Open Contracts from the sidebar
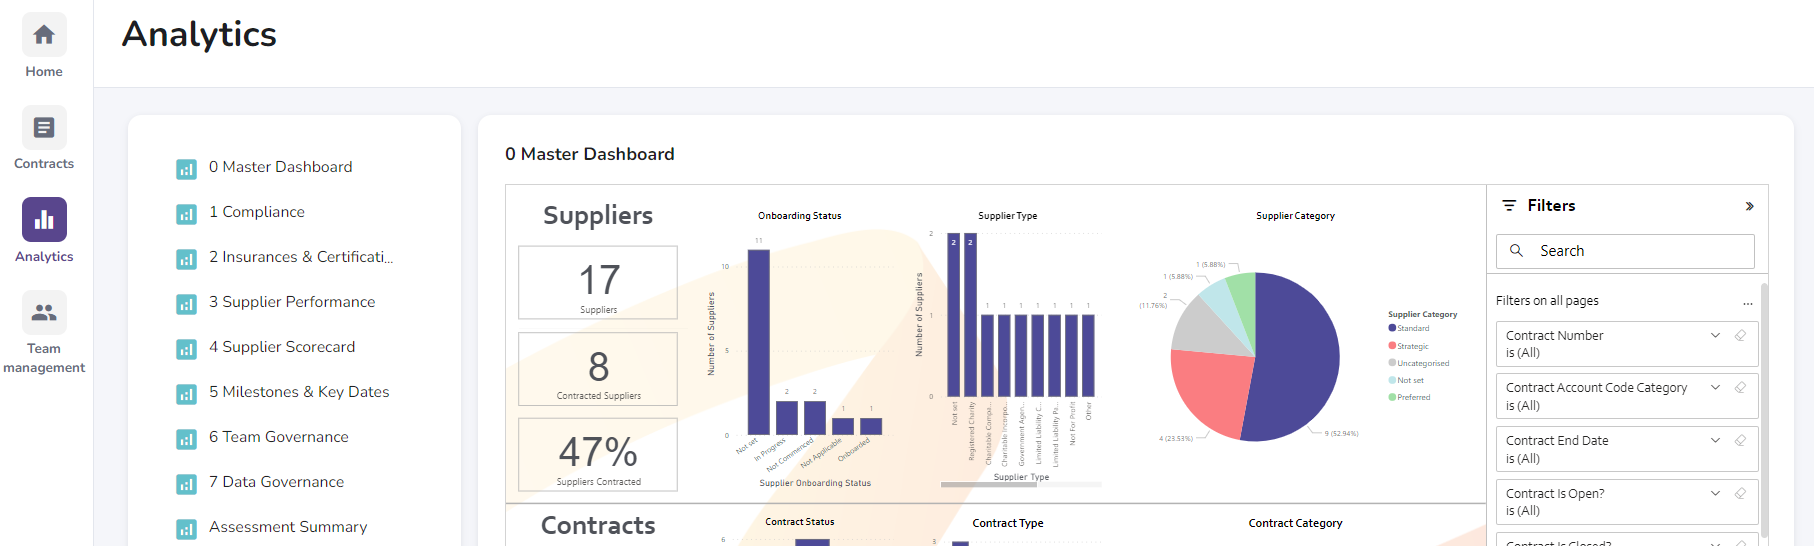1814x546 pixels. pos(44,128)
